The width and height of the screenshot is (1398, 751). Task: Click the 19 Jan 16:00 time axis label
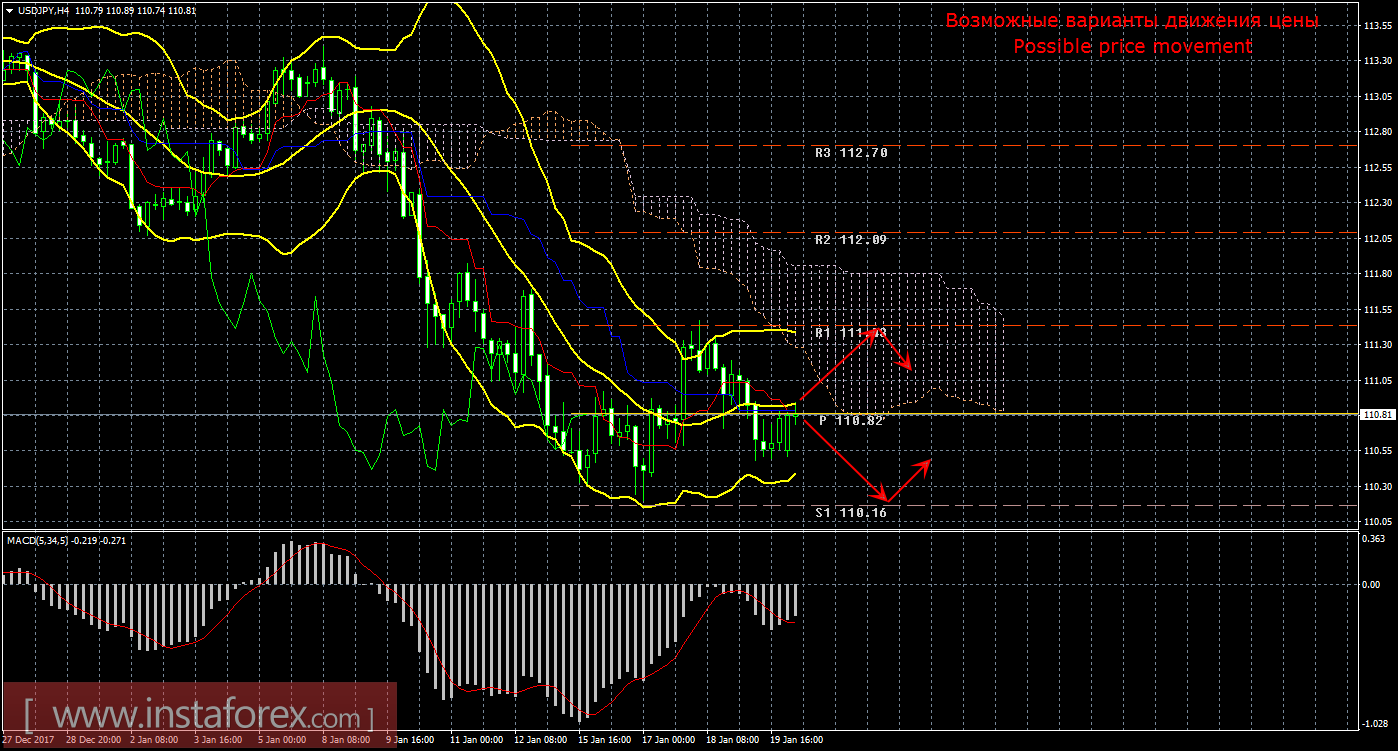tap(796, 741)
